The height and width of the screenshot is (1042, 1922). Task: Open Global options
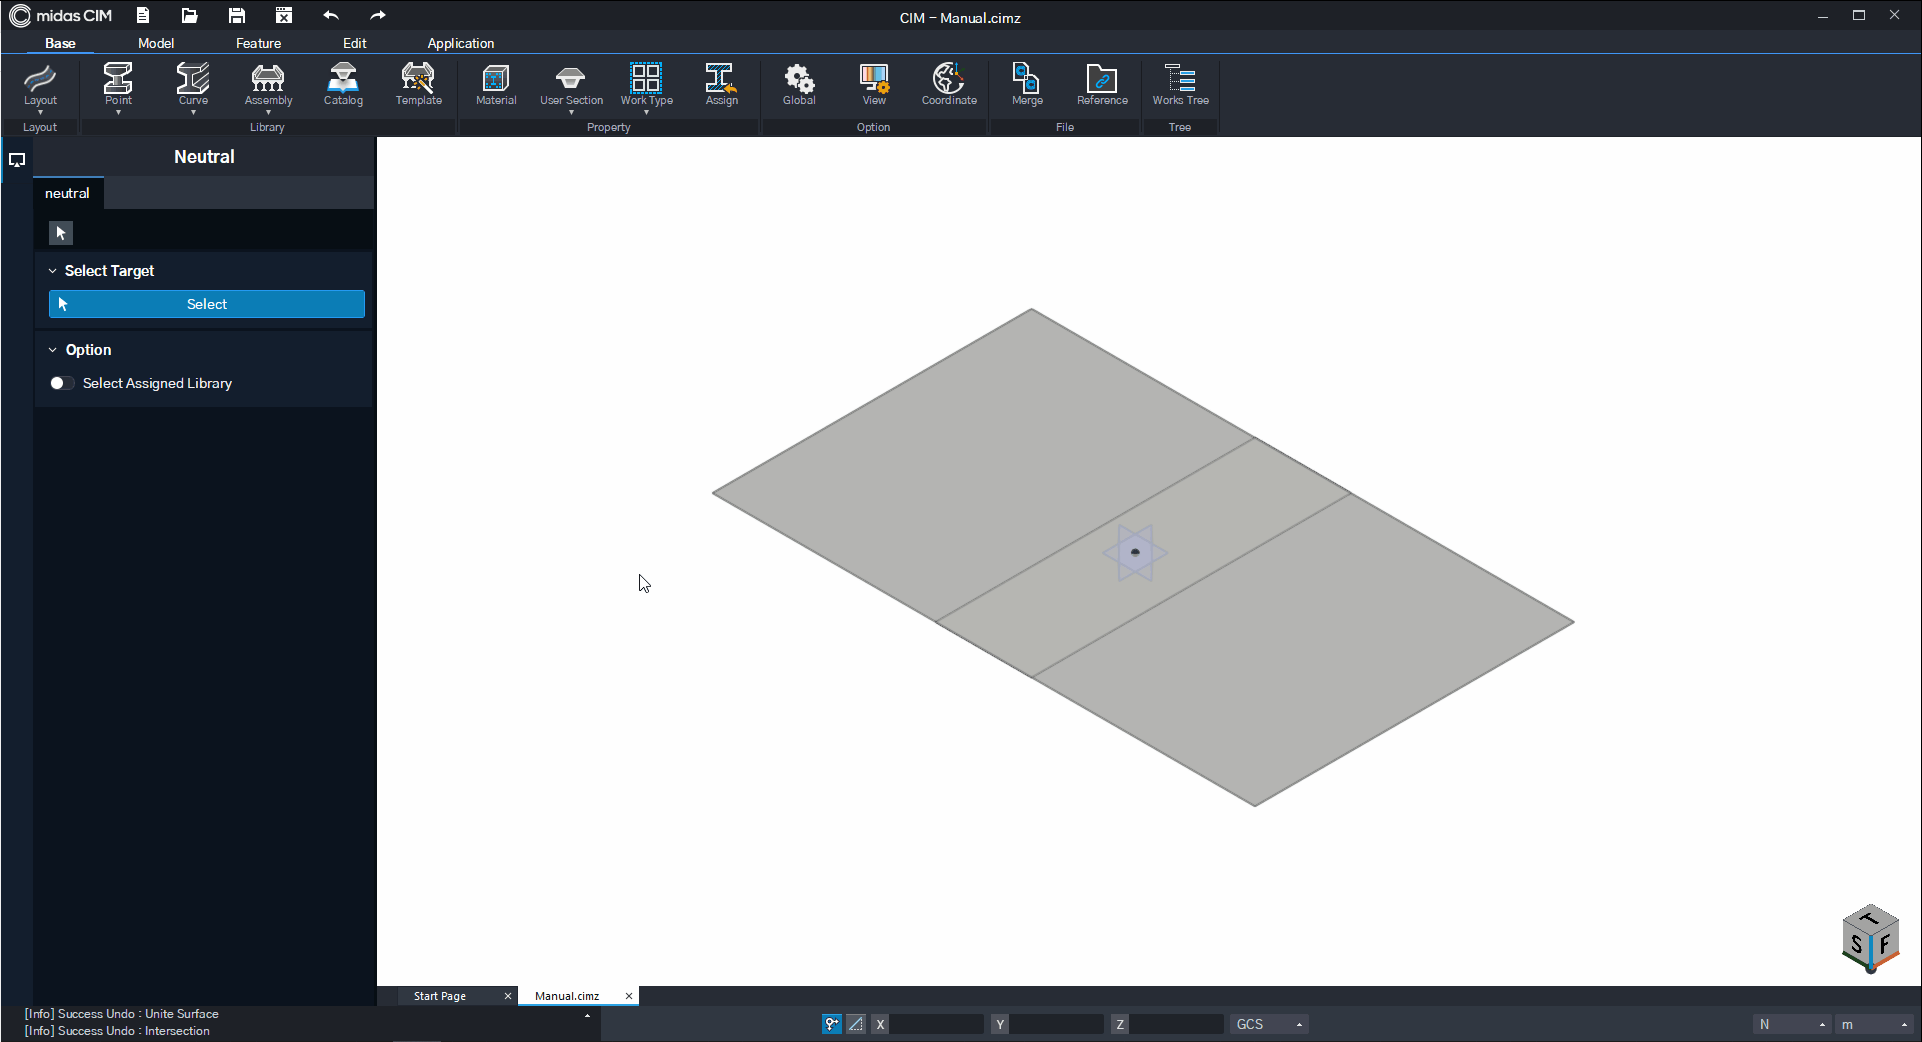pyautogui.click(x=799, y=84)
